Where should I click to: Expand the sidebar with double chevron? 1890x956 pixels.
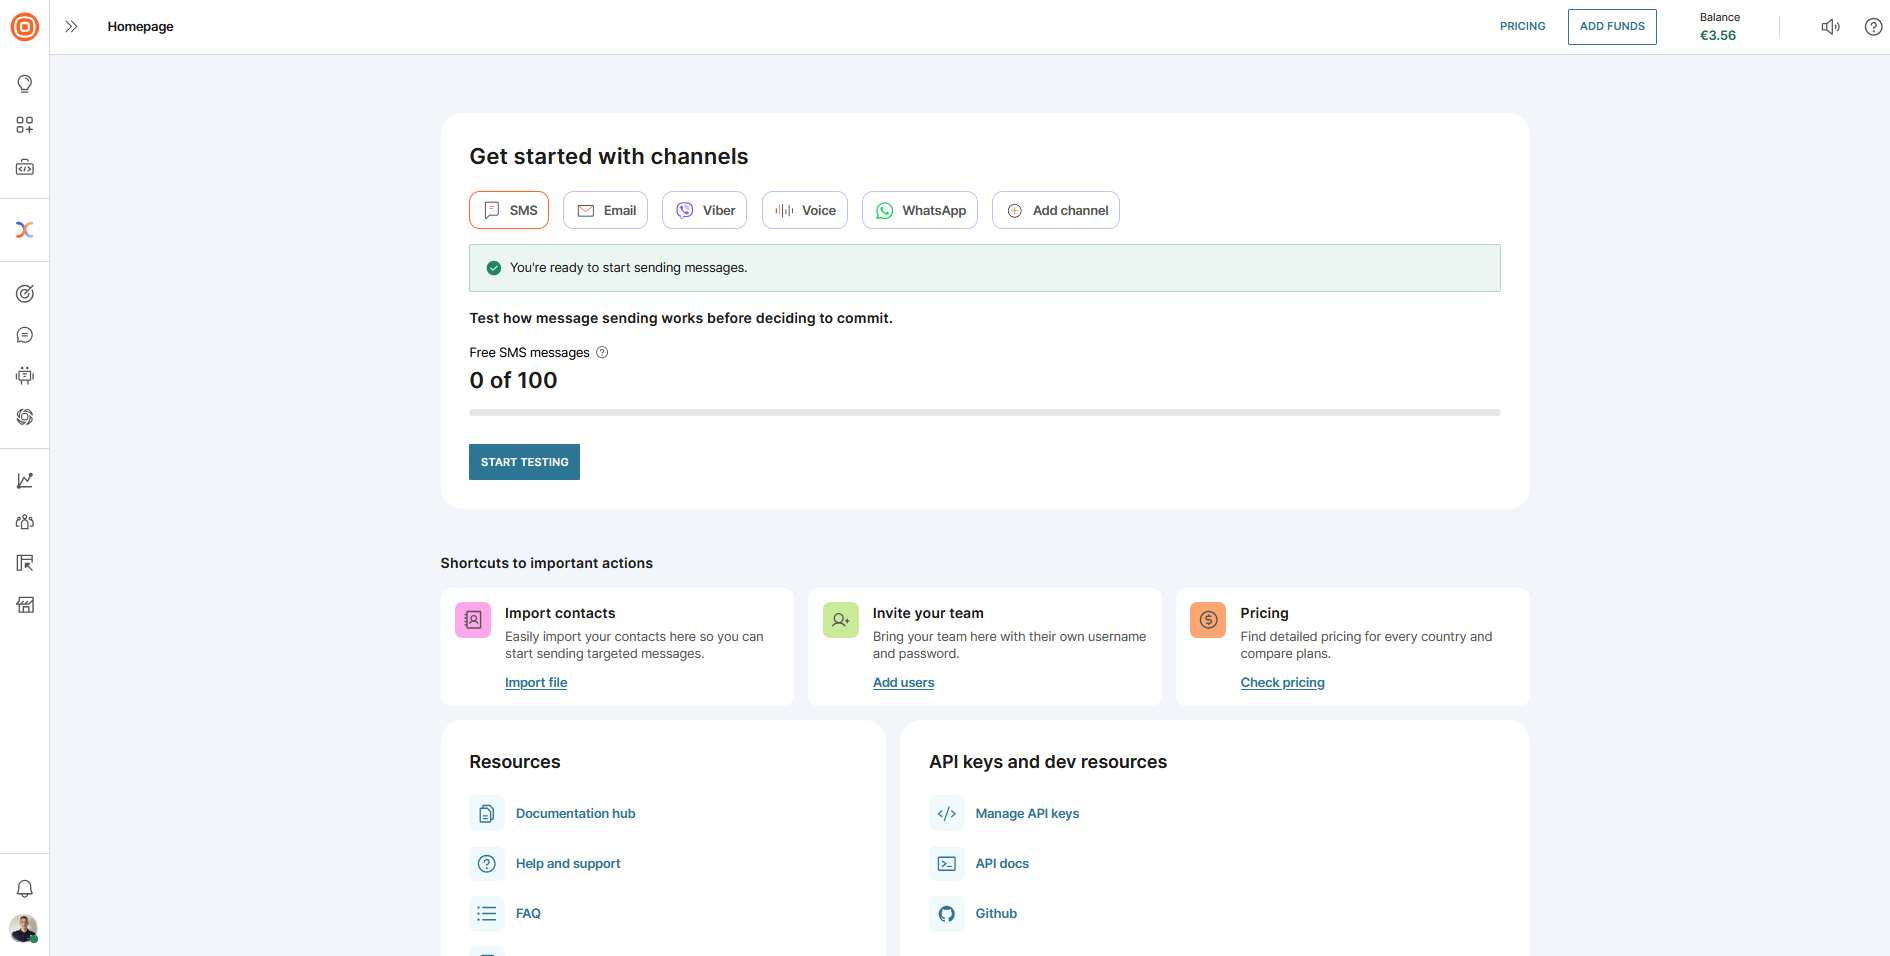click(x=71, y=27)
